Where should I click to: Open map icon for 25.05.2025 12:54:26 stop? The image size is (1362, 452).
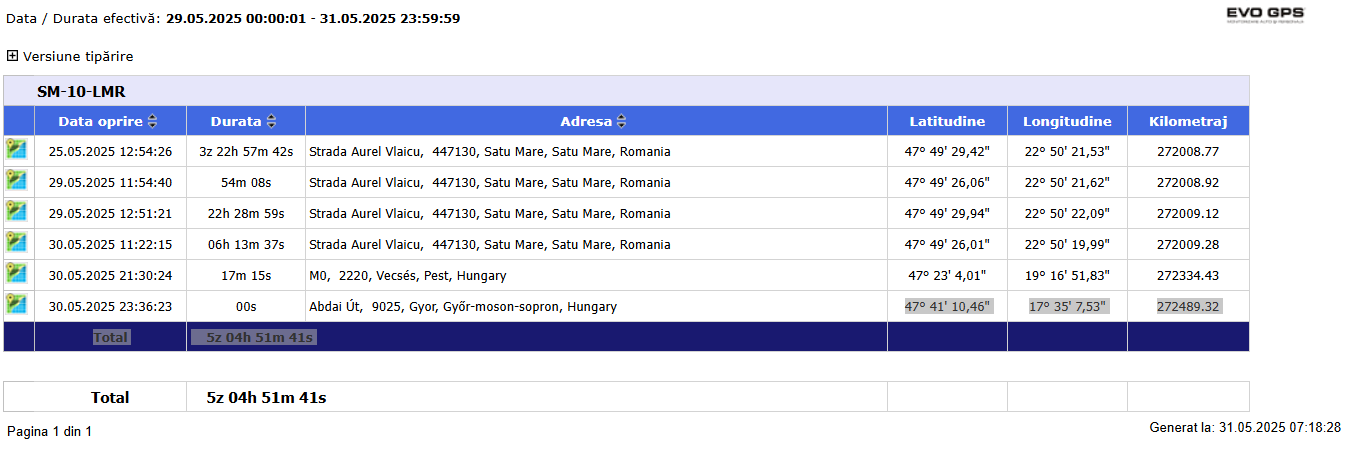click(15, 149)
